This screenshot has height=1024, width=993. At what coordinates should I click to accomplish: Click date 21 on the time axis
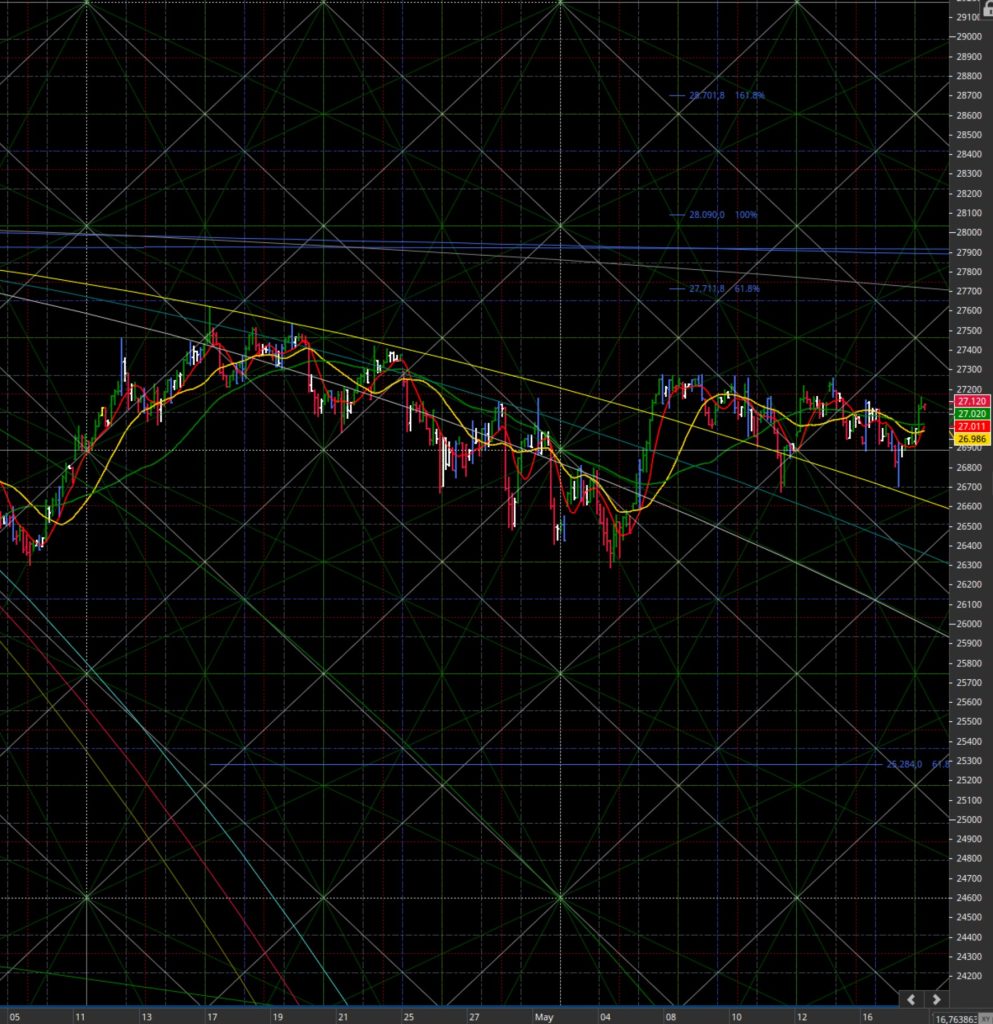(x=343, y=1017)
